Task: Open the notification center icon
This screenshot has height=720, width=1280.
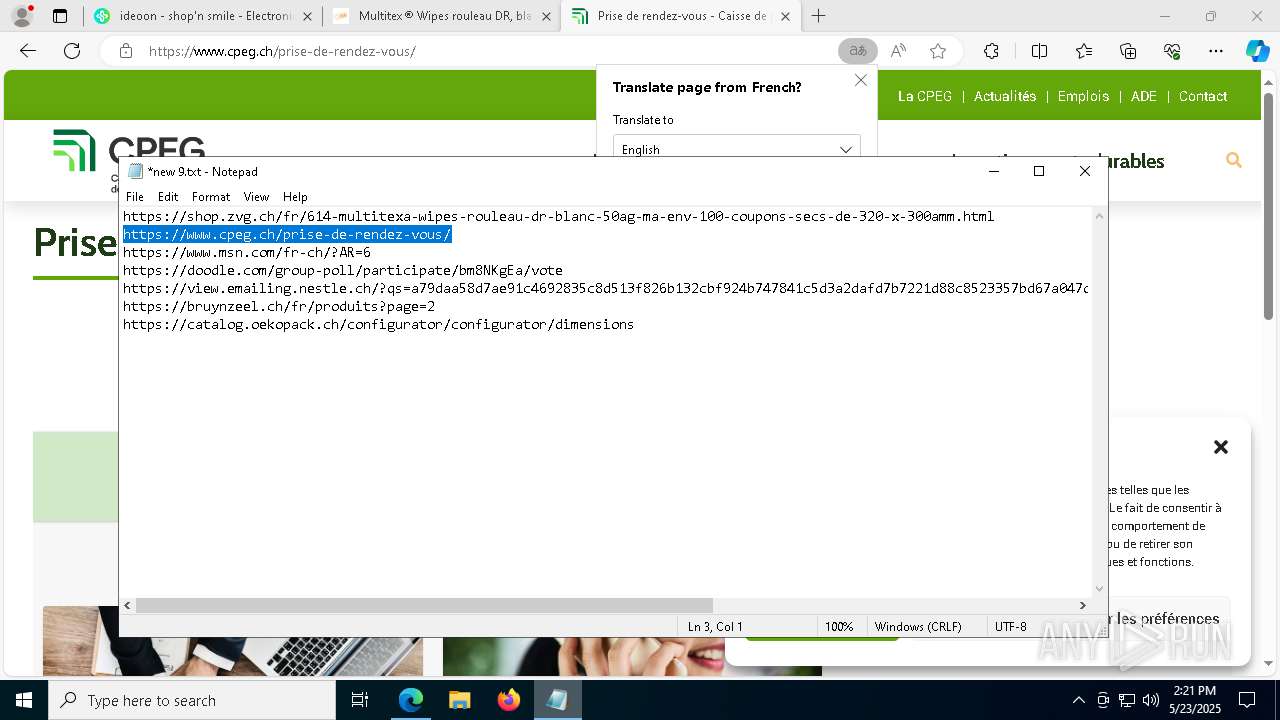Action: (x=1247, y=700)
